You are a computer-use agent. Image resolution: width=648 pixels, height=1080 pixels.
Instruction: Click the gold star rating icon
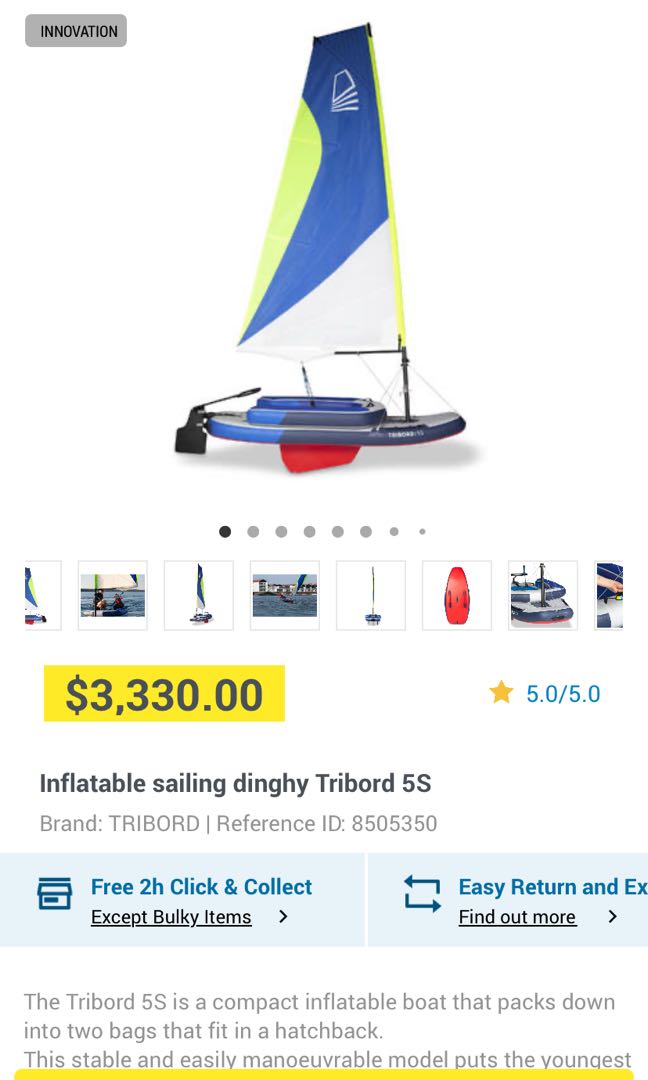click(x=501, y=692)
